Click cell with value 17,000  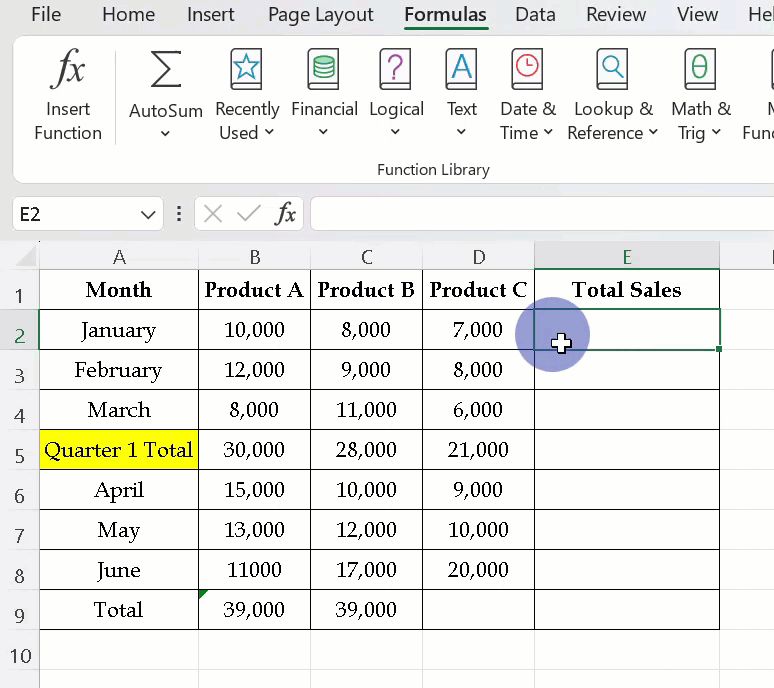[366, 570]
